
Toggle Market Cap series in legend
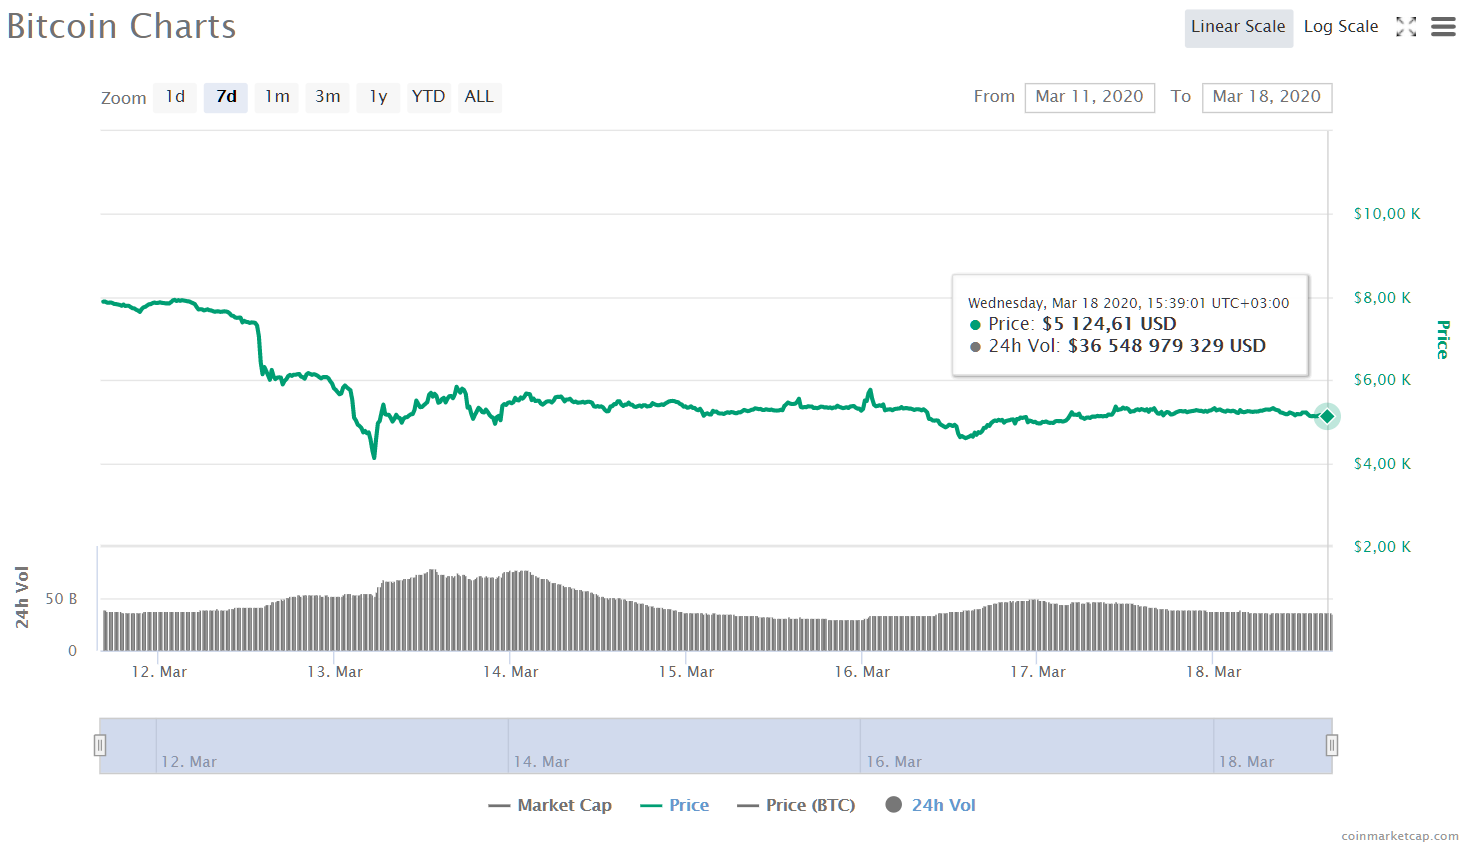(550, 805)
